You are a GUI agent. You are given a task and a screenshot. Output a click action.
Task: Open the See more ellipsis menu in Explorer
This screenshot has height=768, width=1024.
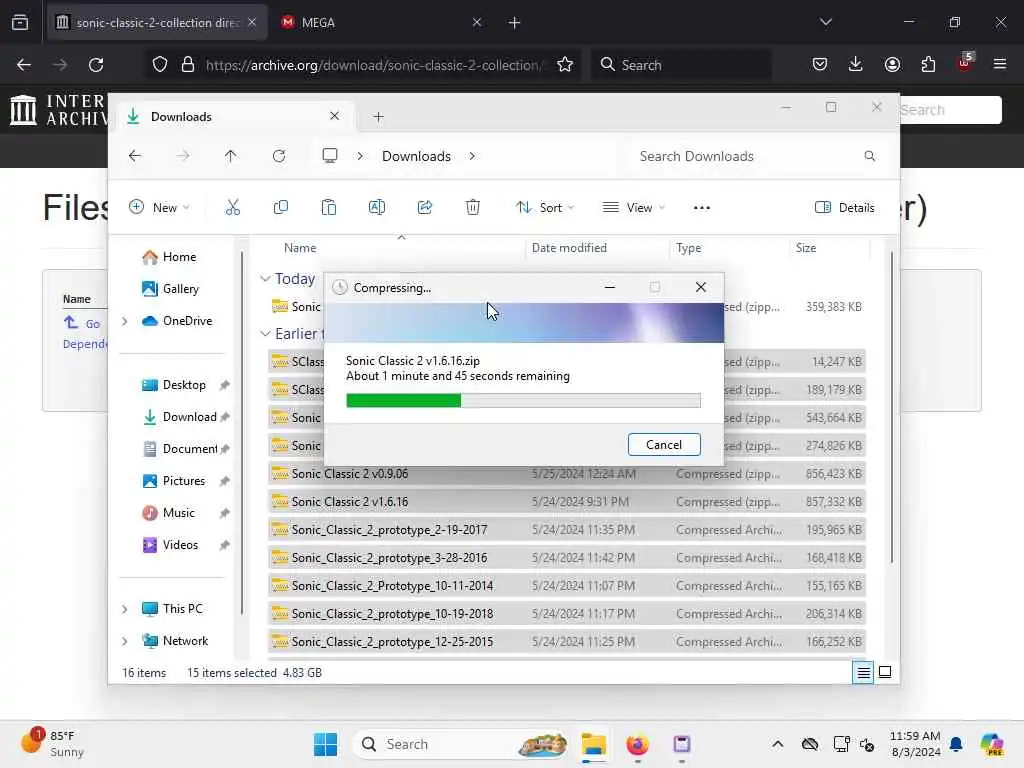(701, 208)
